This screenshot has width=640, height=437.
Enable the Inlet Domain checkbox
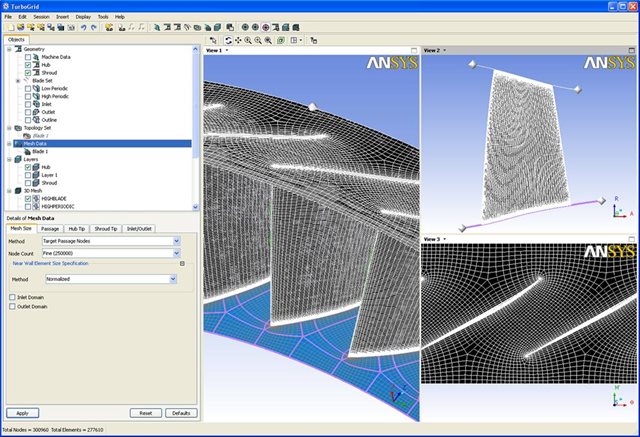point(12,297)
